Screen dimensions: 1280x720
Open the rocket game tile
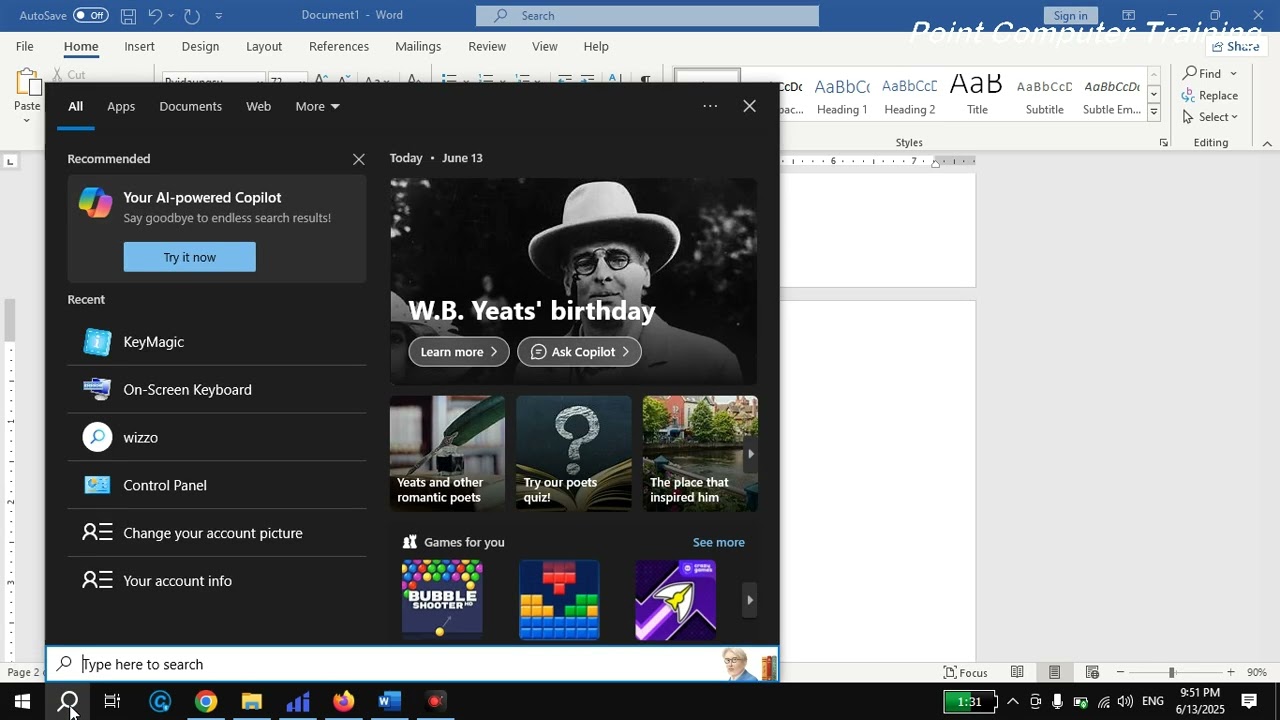coord(676,599)
